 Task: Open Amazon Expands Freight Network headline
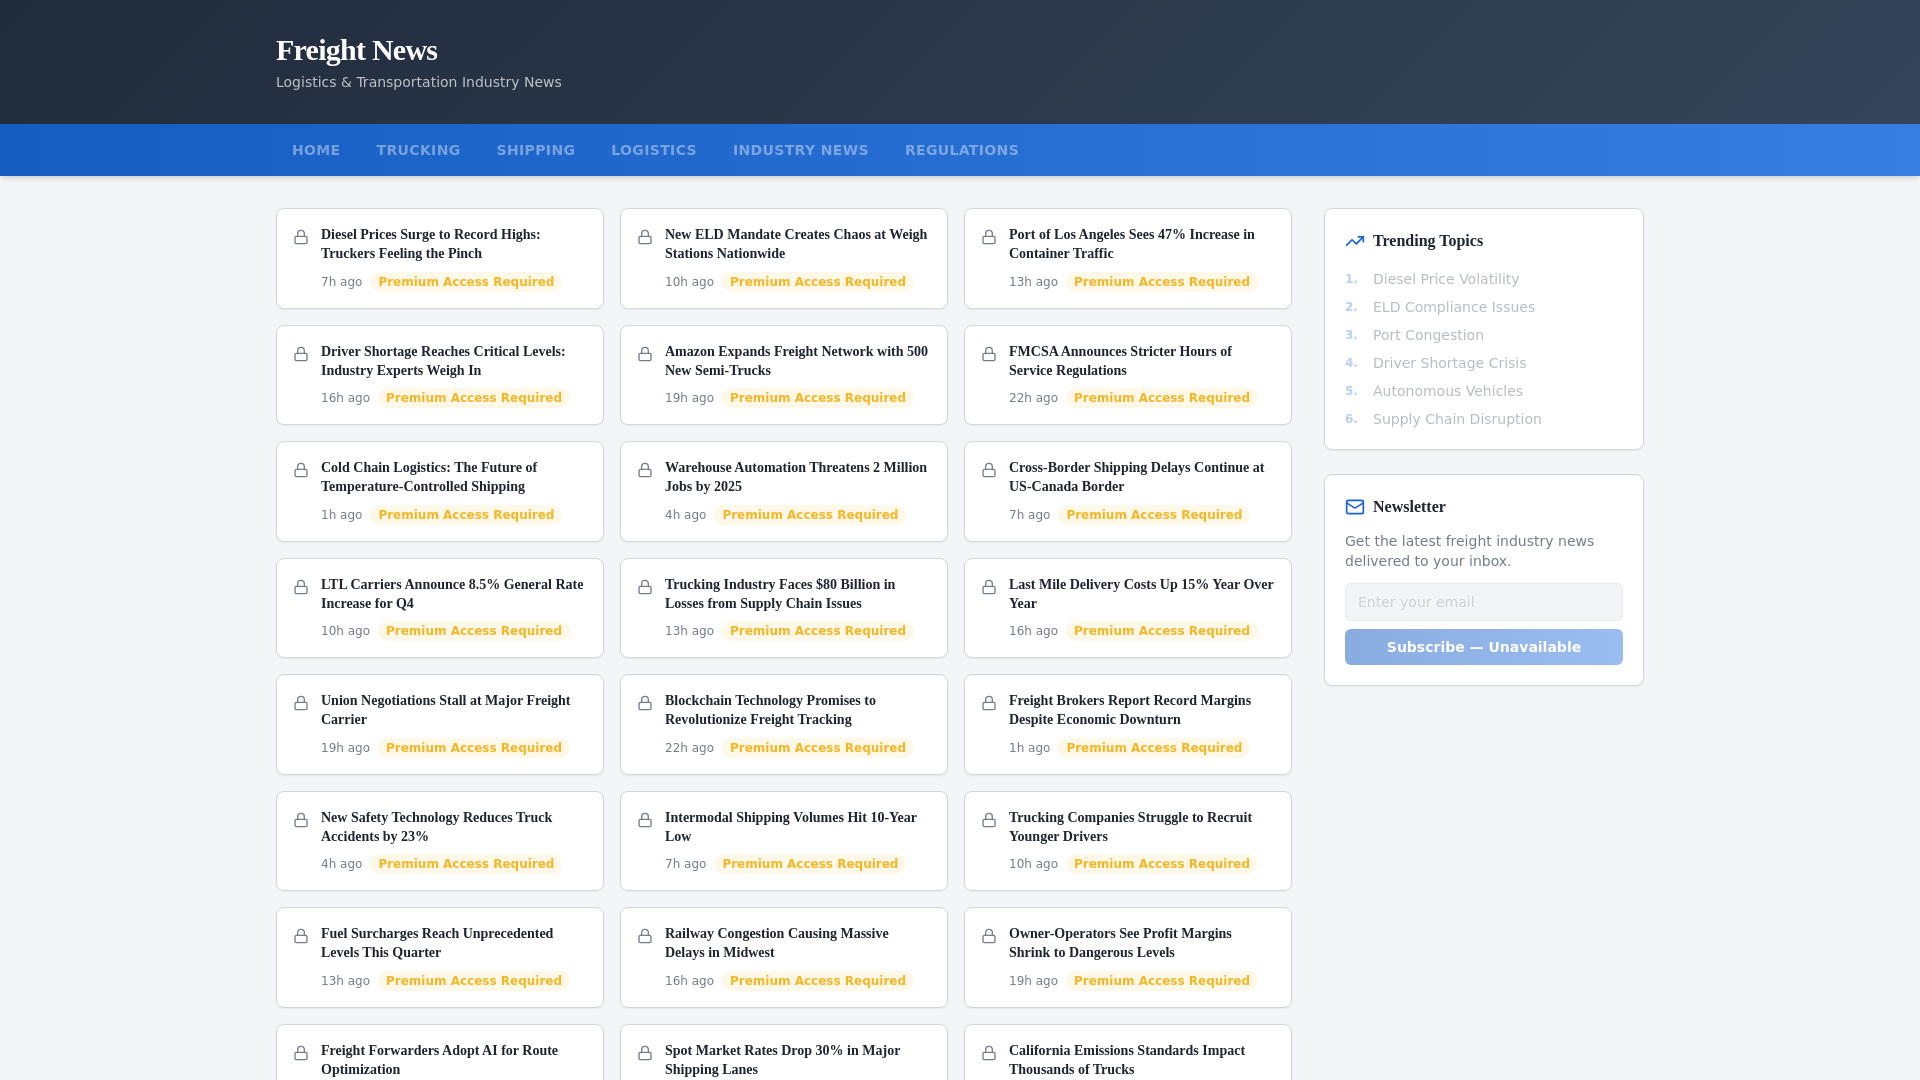tap(796, 361)
